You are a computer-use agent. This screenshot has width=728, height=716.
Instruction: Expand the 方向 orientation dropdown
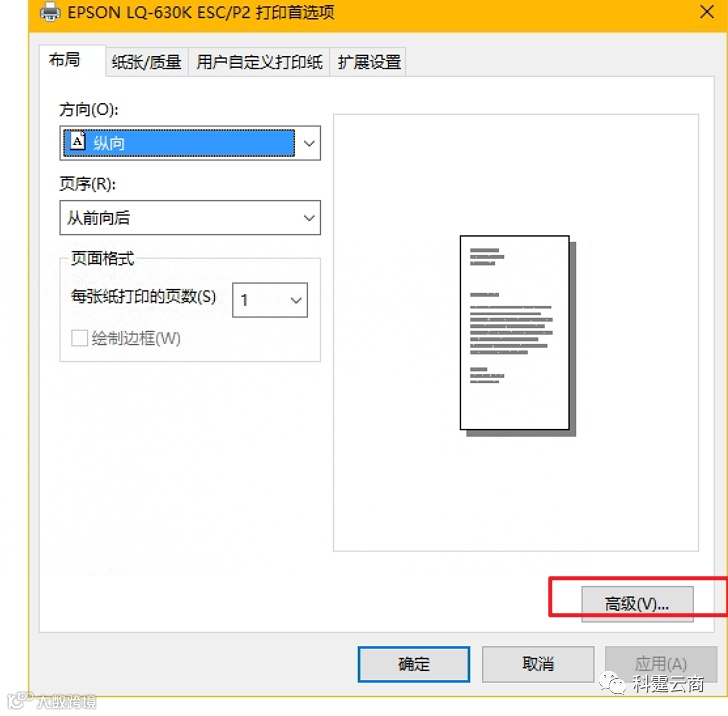tap(190, 143)
